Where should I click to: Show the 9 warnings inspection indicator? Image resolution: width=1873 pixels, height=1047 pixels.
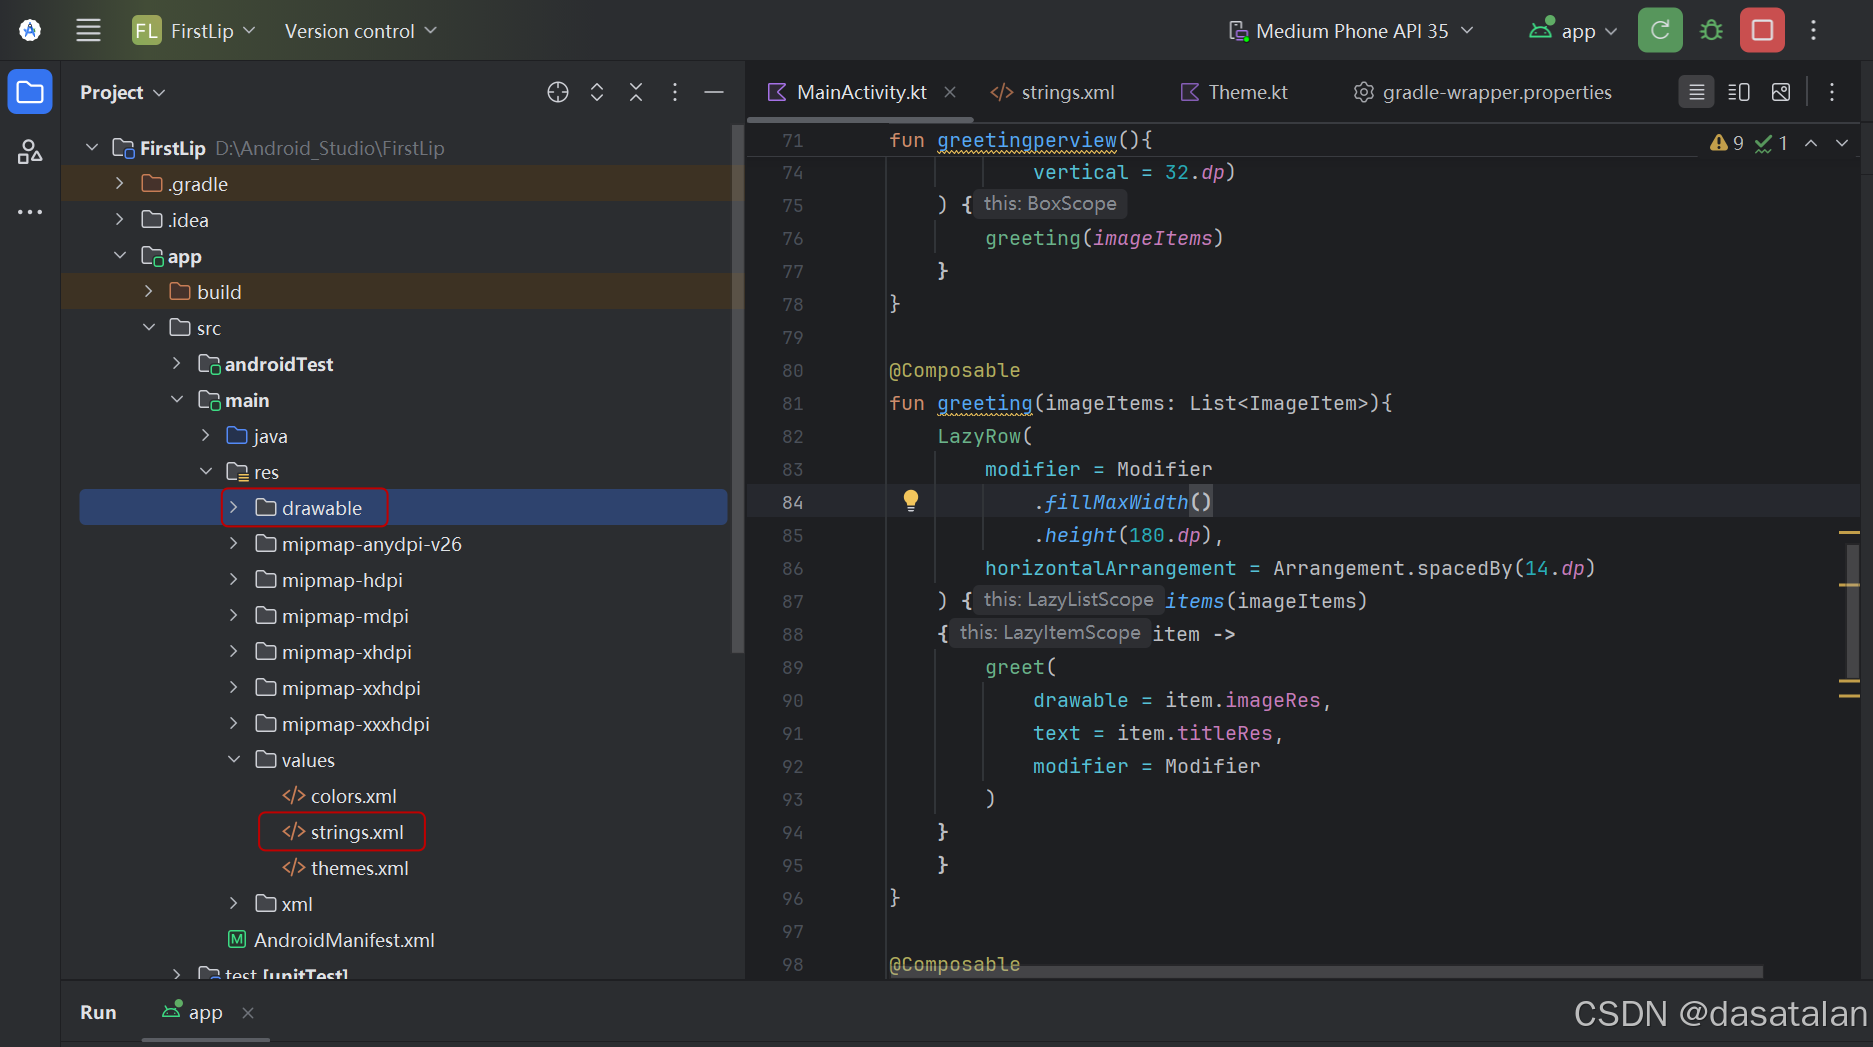pos(1726,142)
